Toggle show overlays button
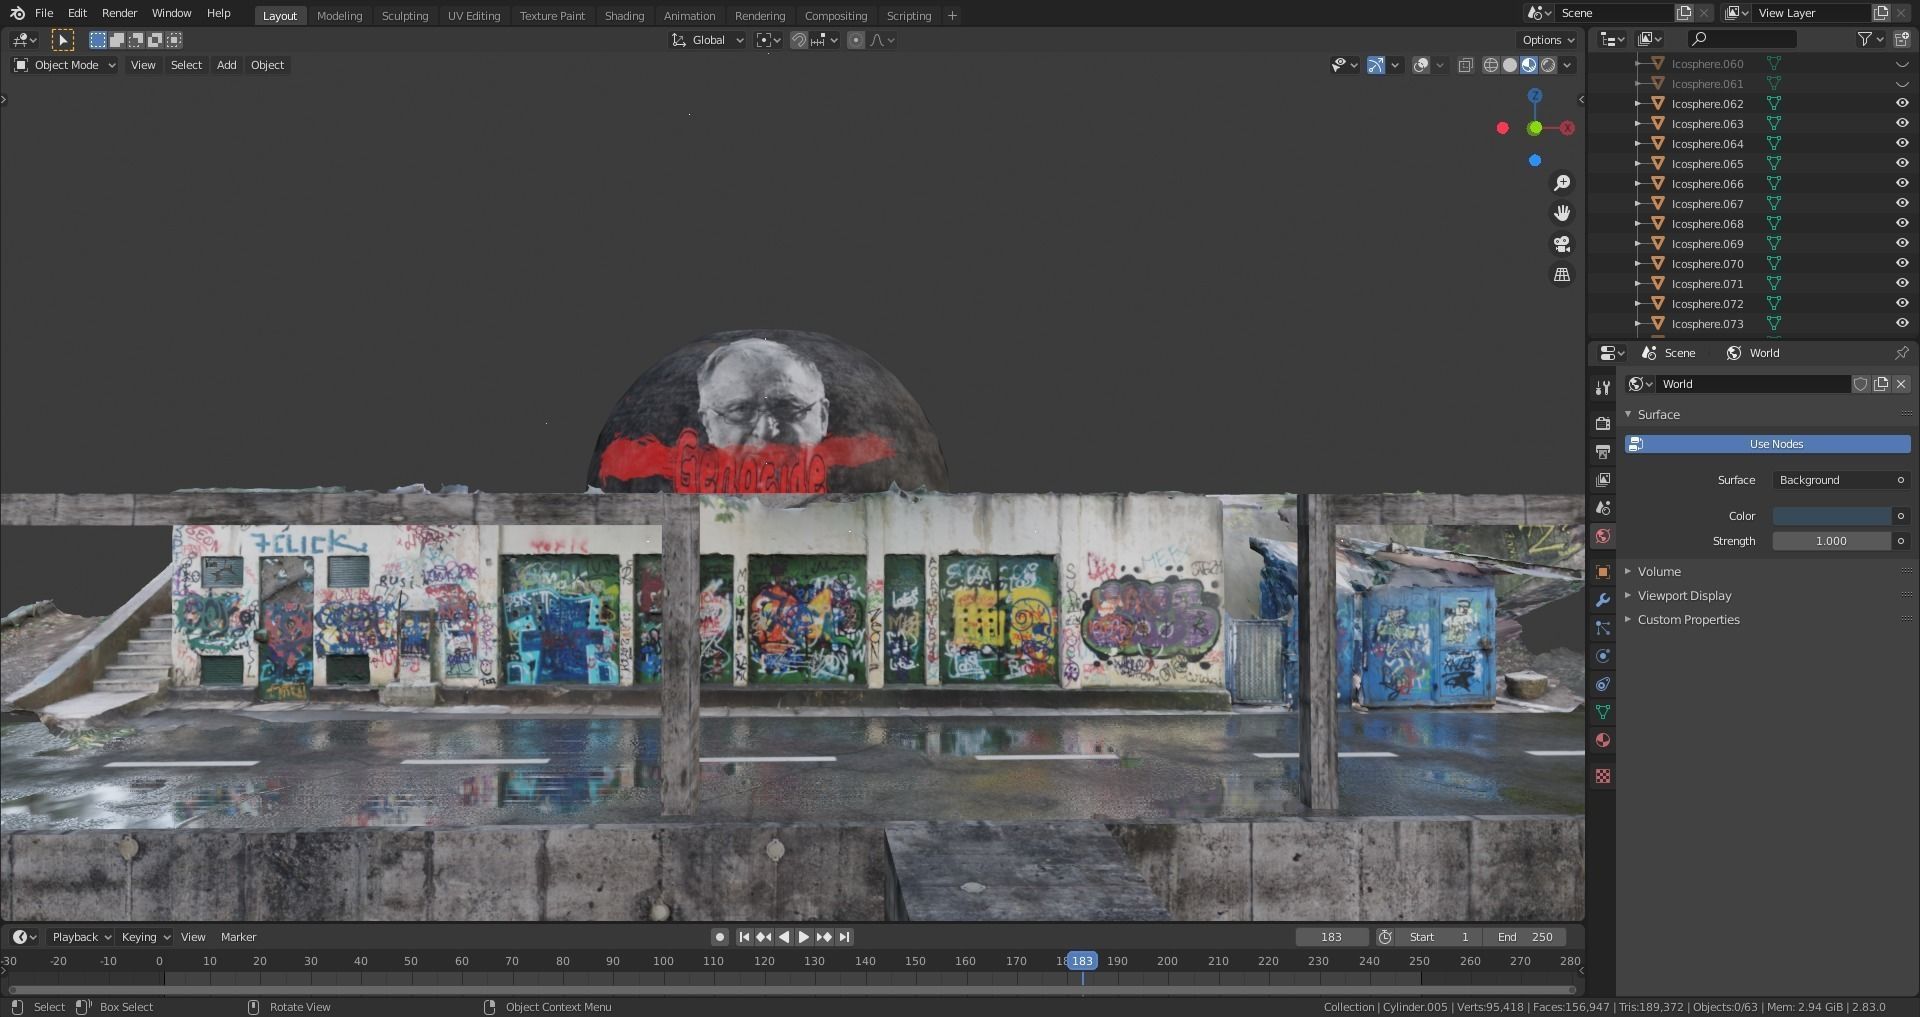Screen dimensions: 1920x1017 [1421, 65]
